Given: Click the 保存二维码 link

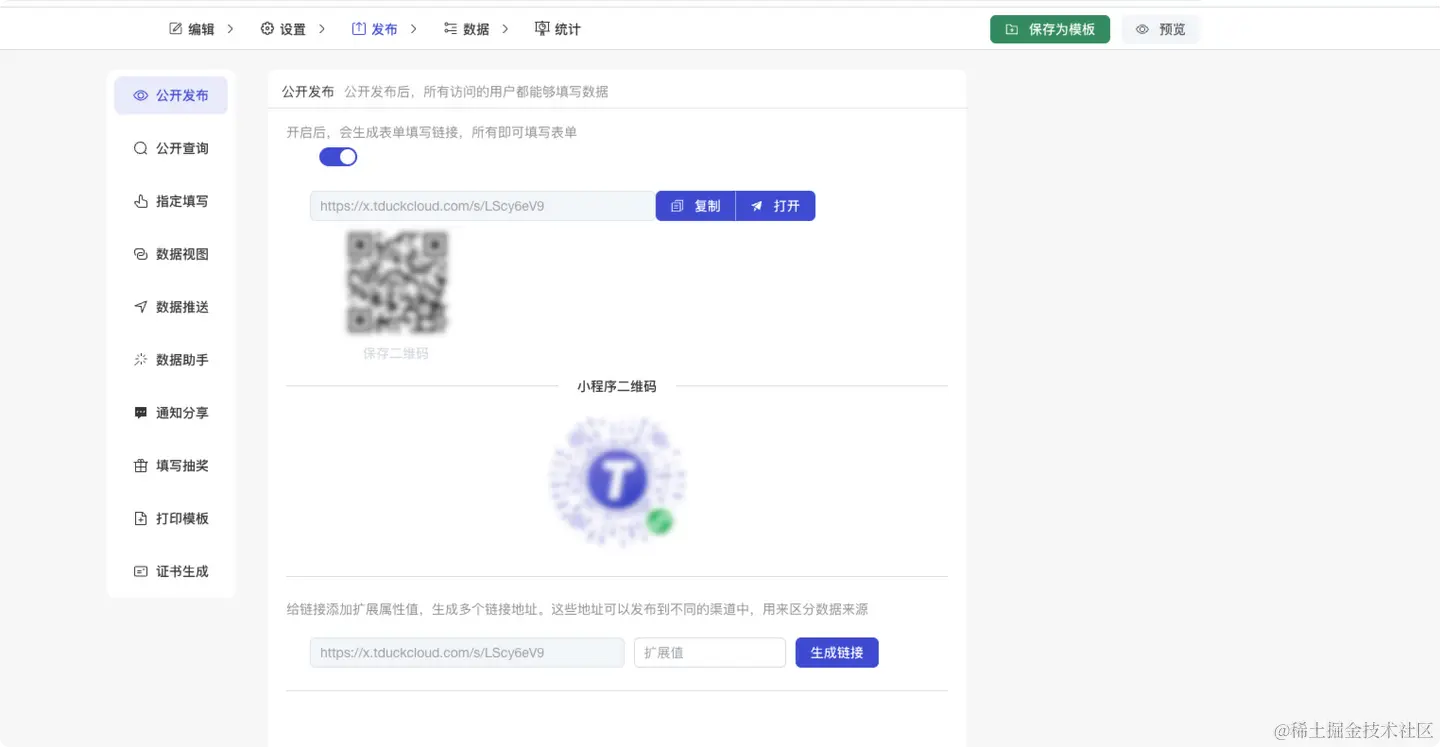Looking at the screenshot, I should [x=396, y=353].
